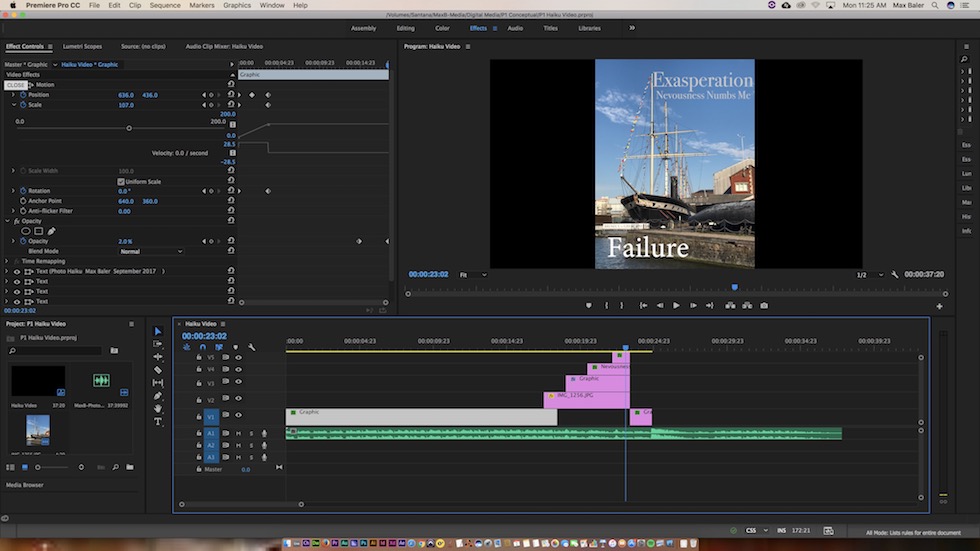Image resolution: width=980 pixels, height=551 pixels.
Task: Hide the Photo Haiku text layer
Action: point(17,271)
